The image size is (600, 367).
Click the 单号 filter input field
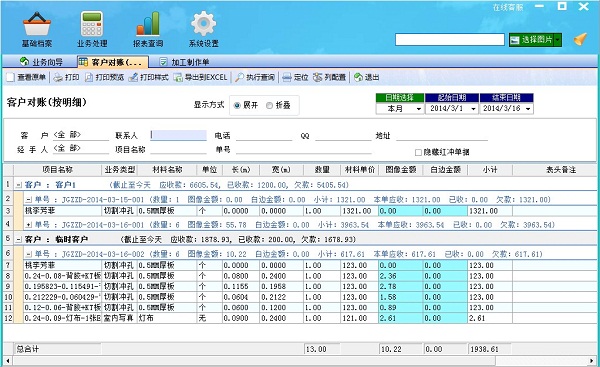coord(303,149)
